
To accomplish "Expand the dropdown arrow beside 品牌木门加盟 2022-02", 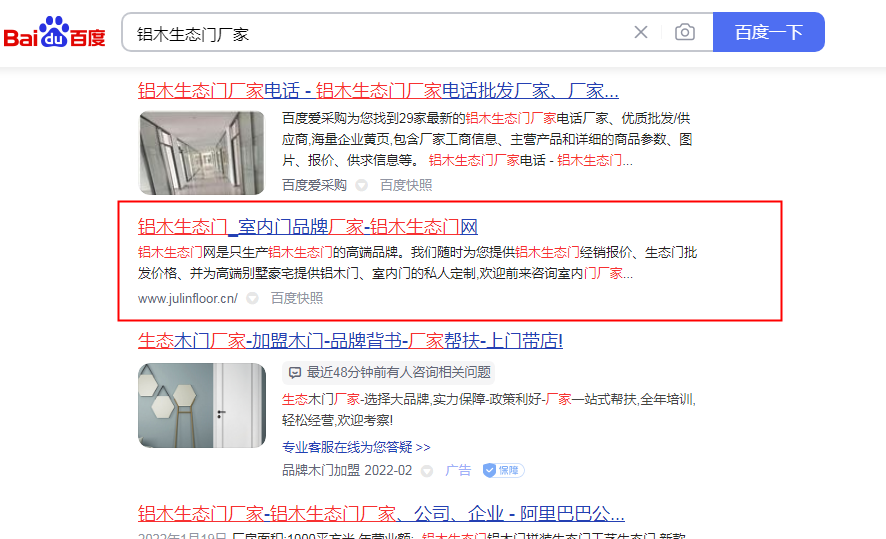I will tap(427, 471).
